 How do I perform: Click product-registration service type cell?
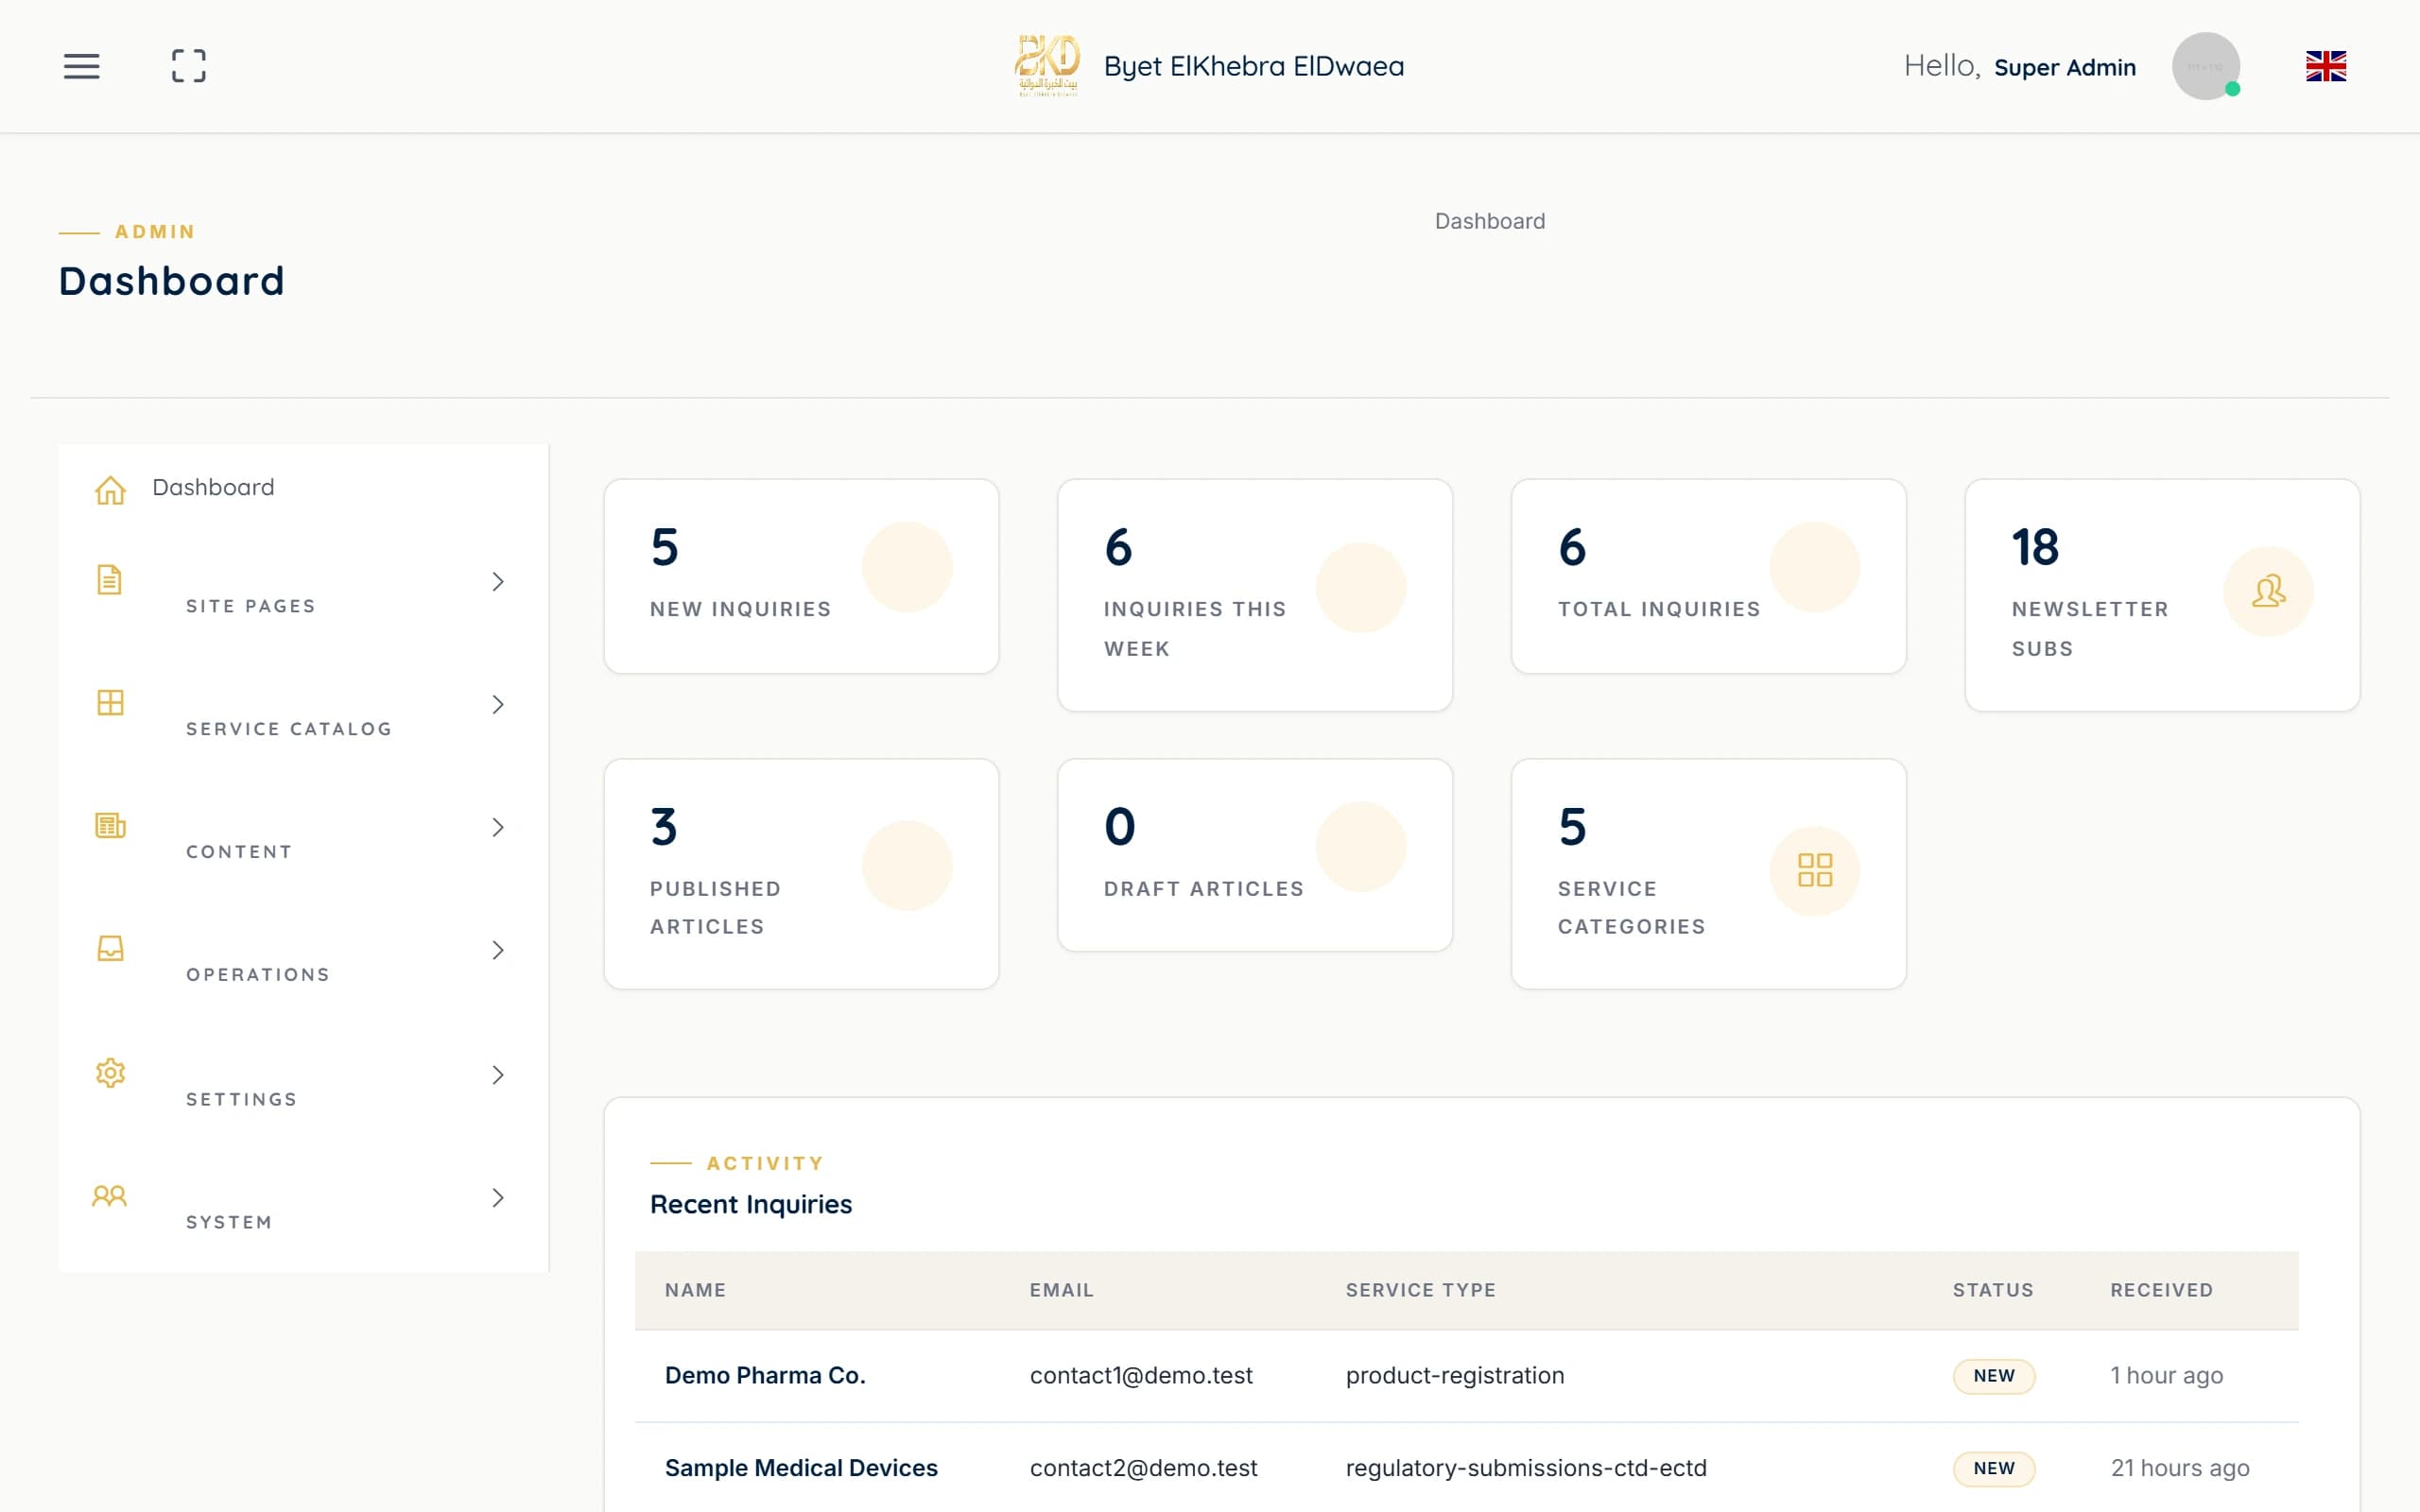point(1455,1376)
